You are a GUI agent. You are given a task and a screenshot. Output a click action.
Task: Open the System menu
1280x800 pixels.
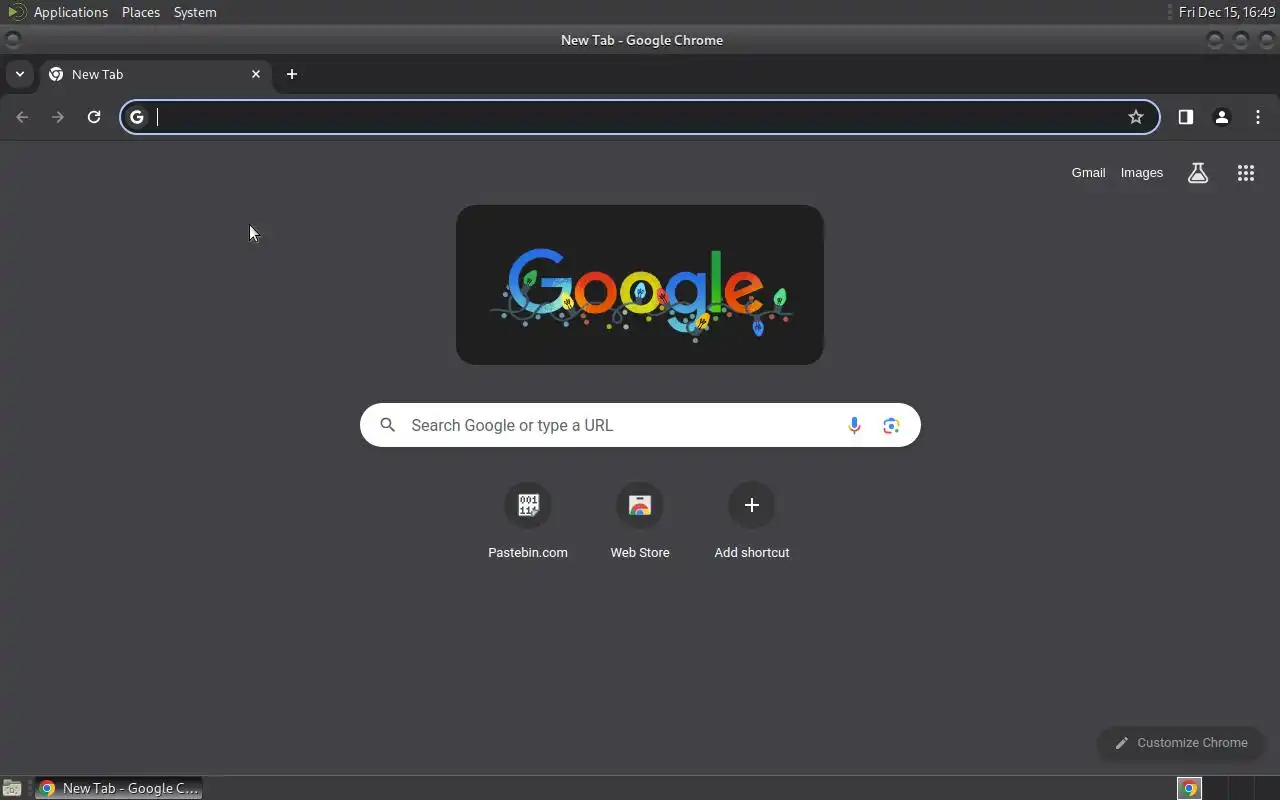point(195,12)
